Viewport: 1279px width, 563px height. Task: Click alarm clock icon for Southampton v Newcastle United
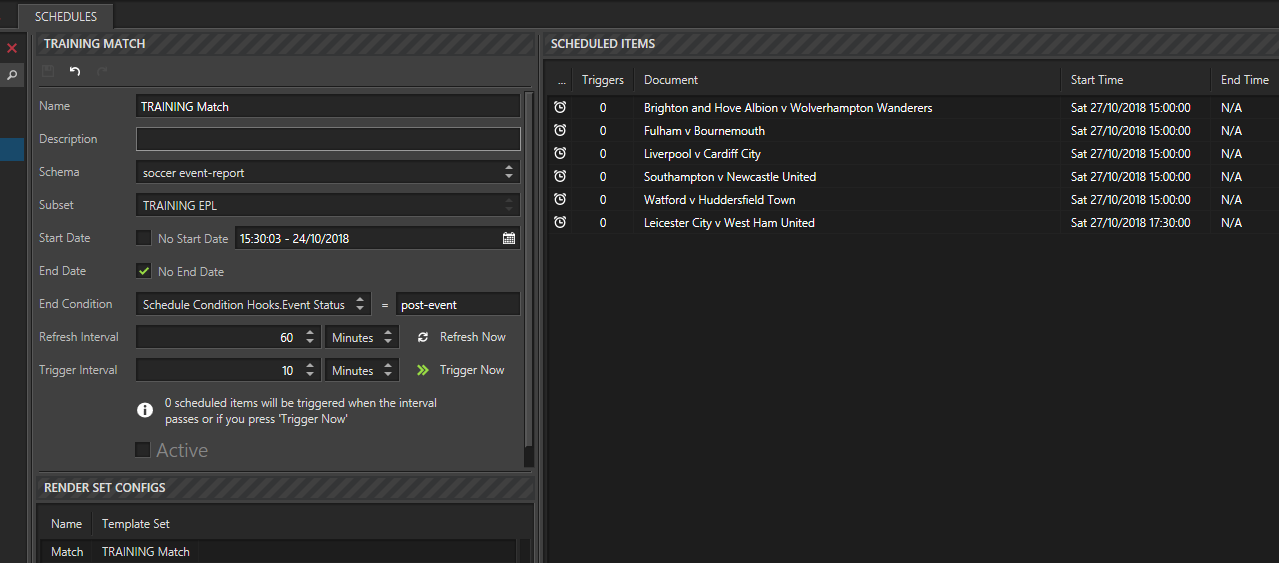pyautogui.click(x=560, y=176)
